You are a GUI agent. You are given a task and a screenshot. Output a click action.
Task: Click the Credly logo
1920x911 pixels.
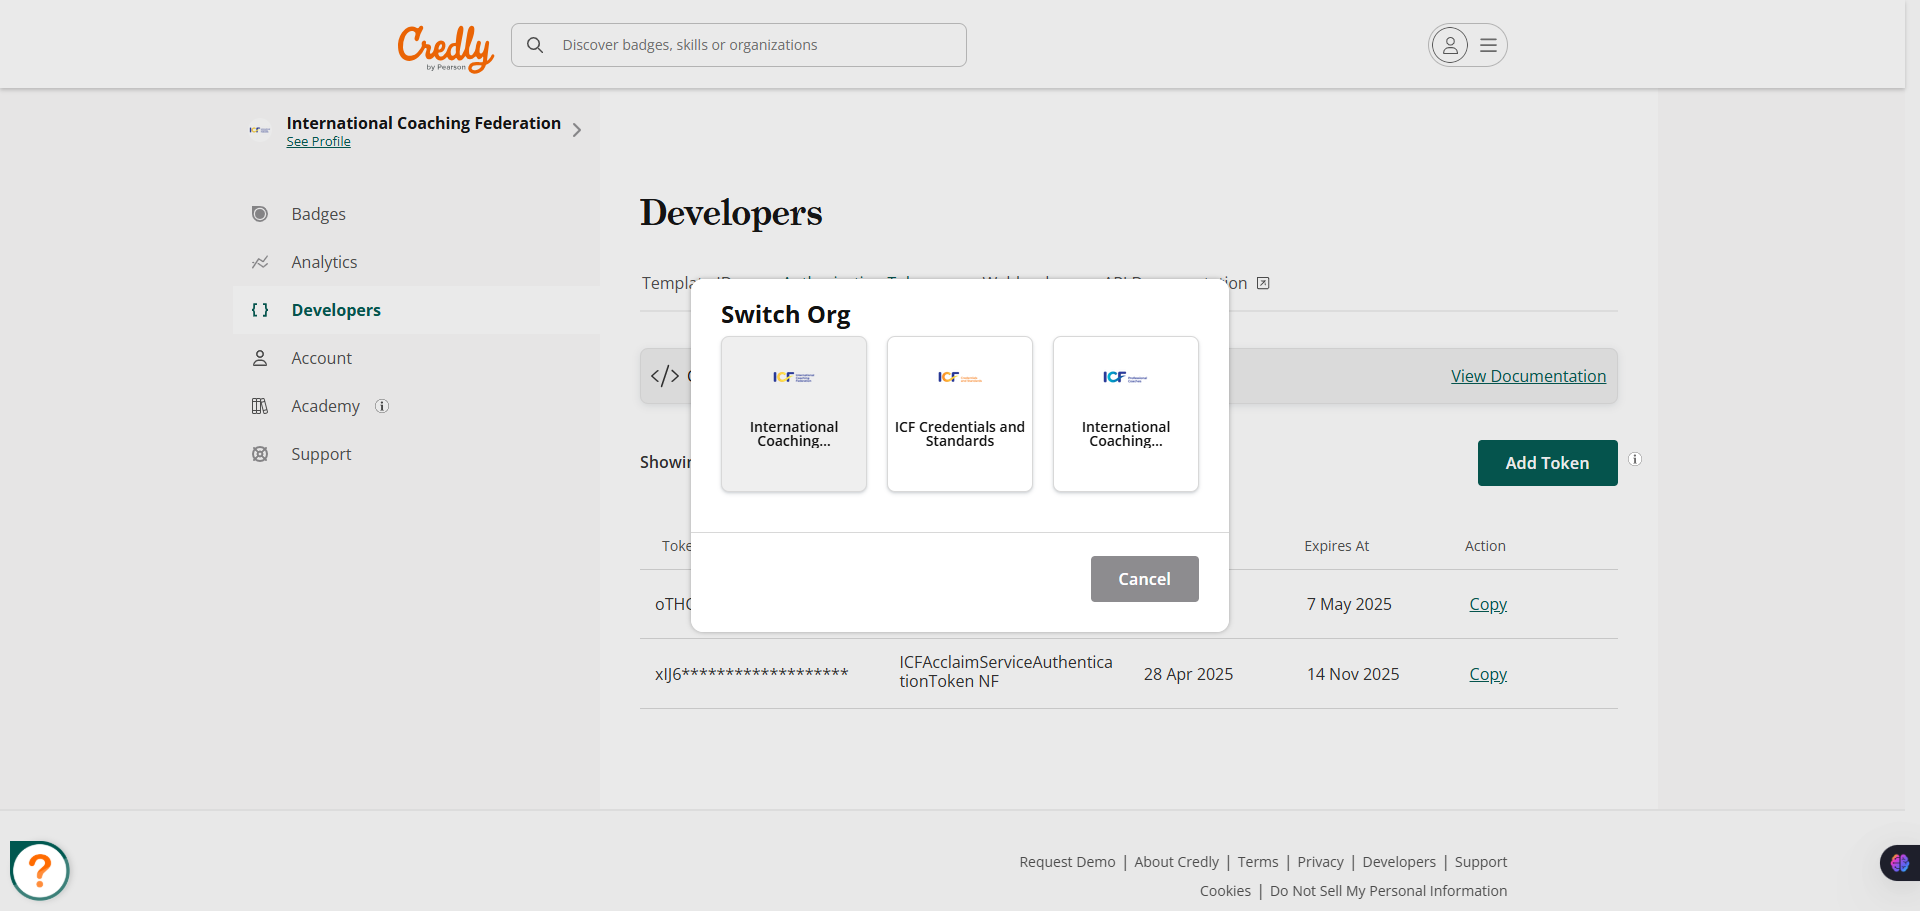tap(445, 48)
